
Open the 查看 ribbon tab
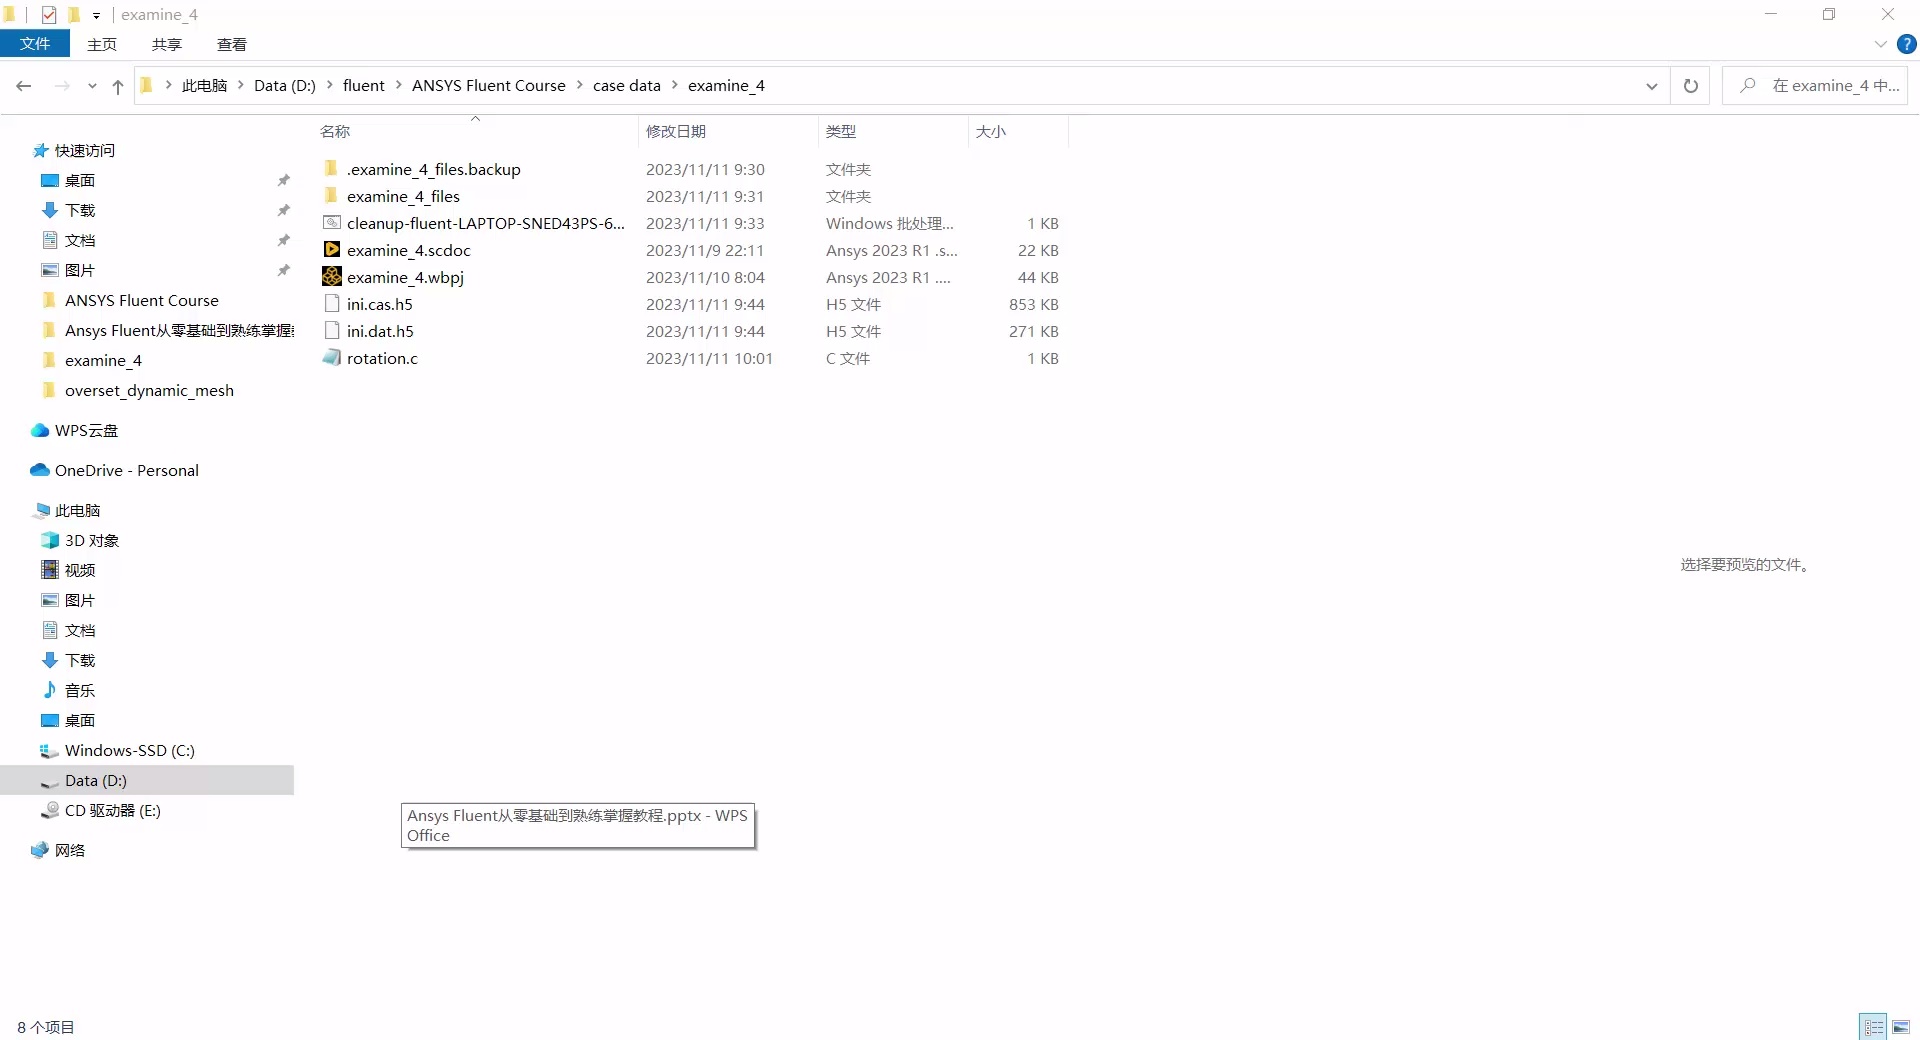pyautogui.click(x=231, y=44)
